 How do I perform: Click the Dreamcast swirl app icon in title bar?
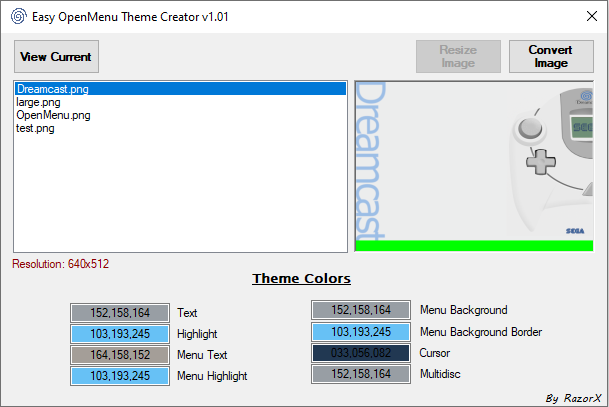click(19, 17)
